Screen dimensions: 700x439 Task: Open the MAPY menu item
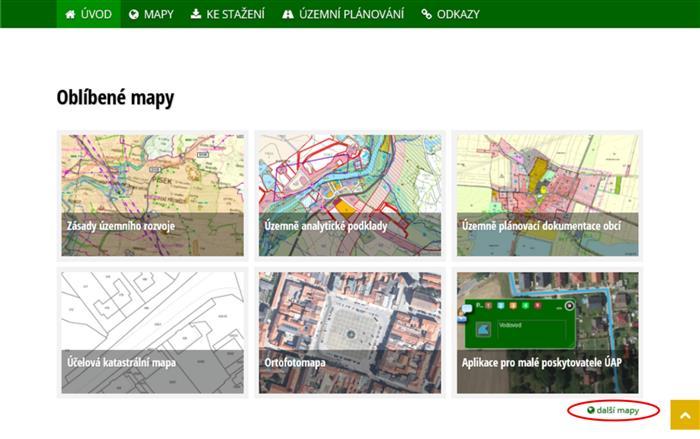click(158, 14)
